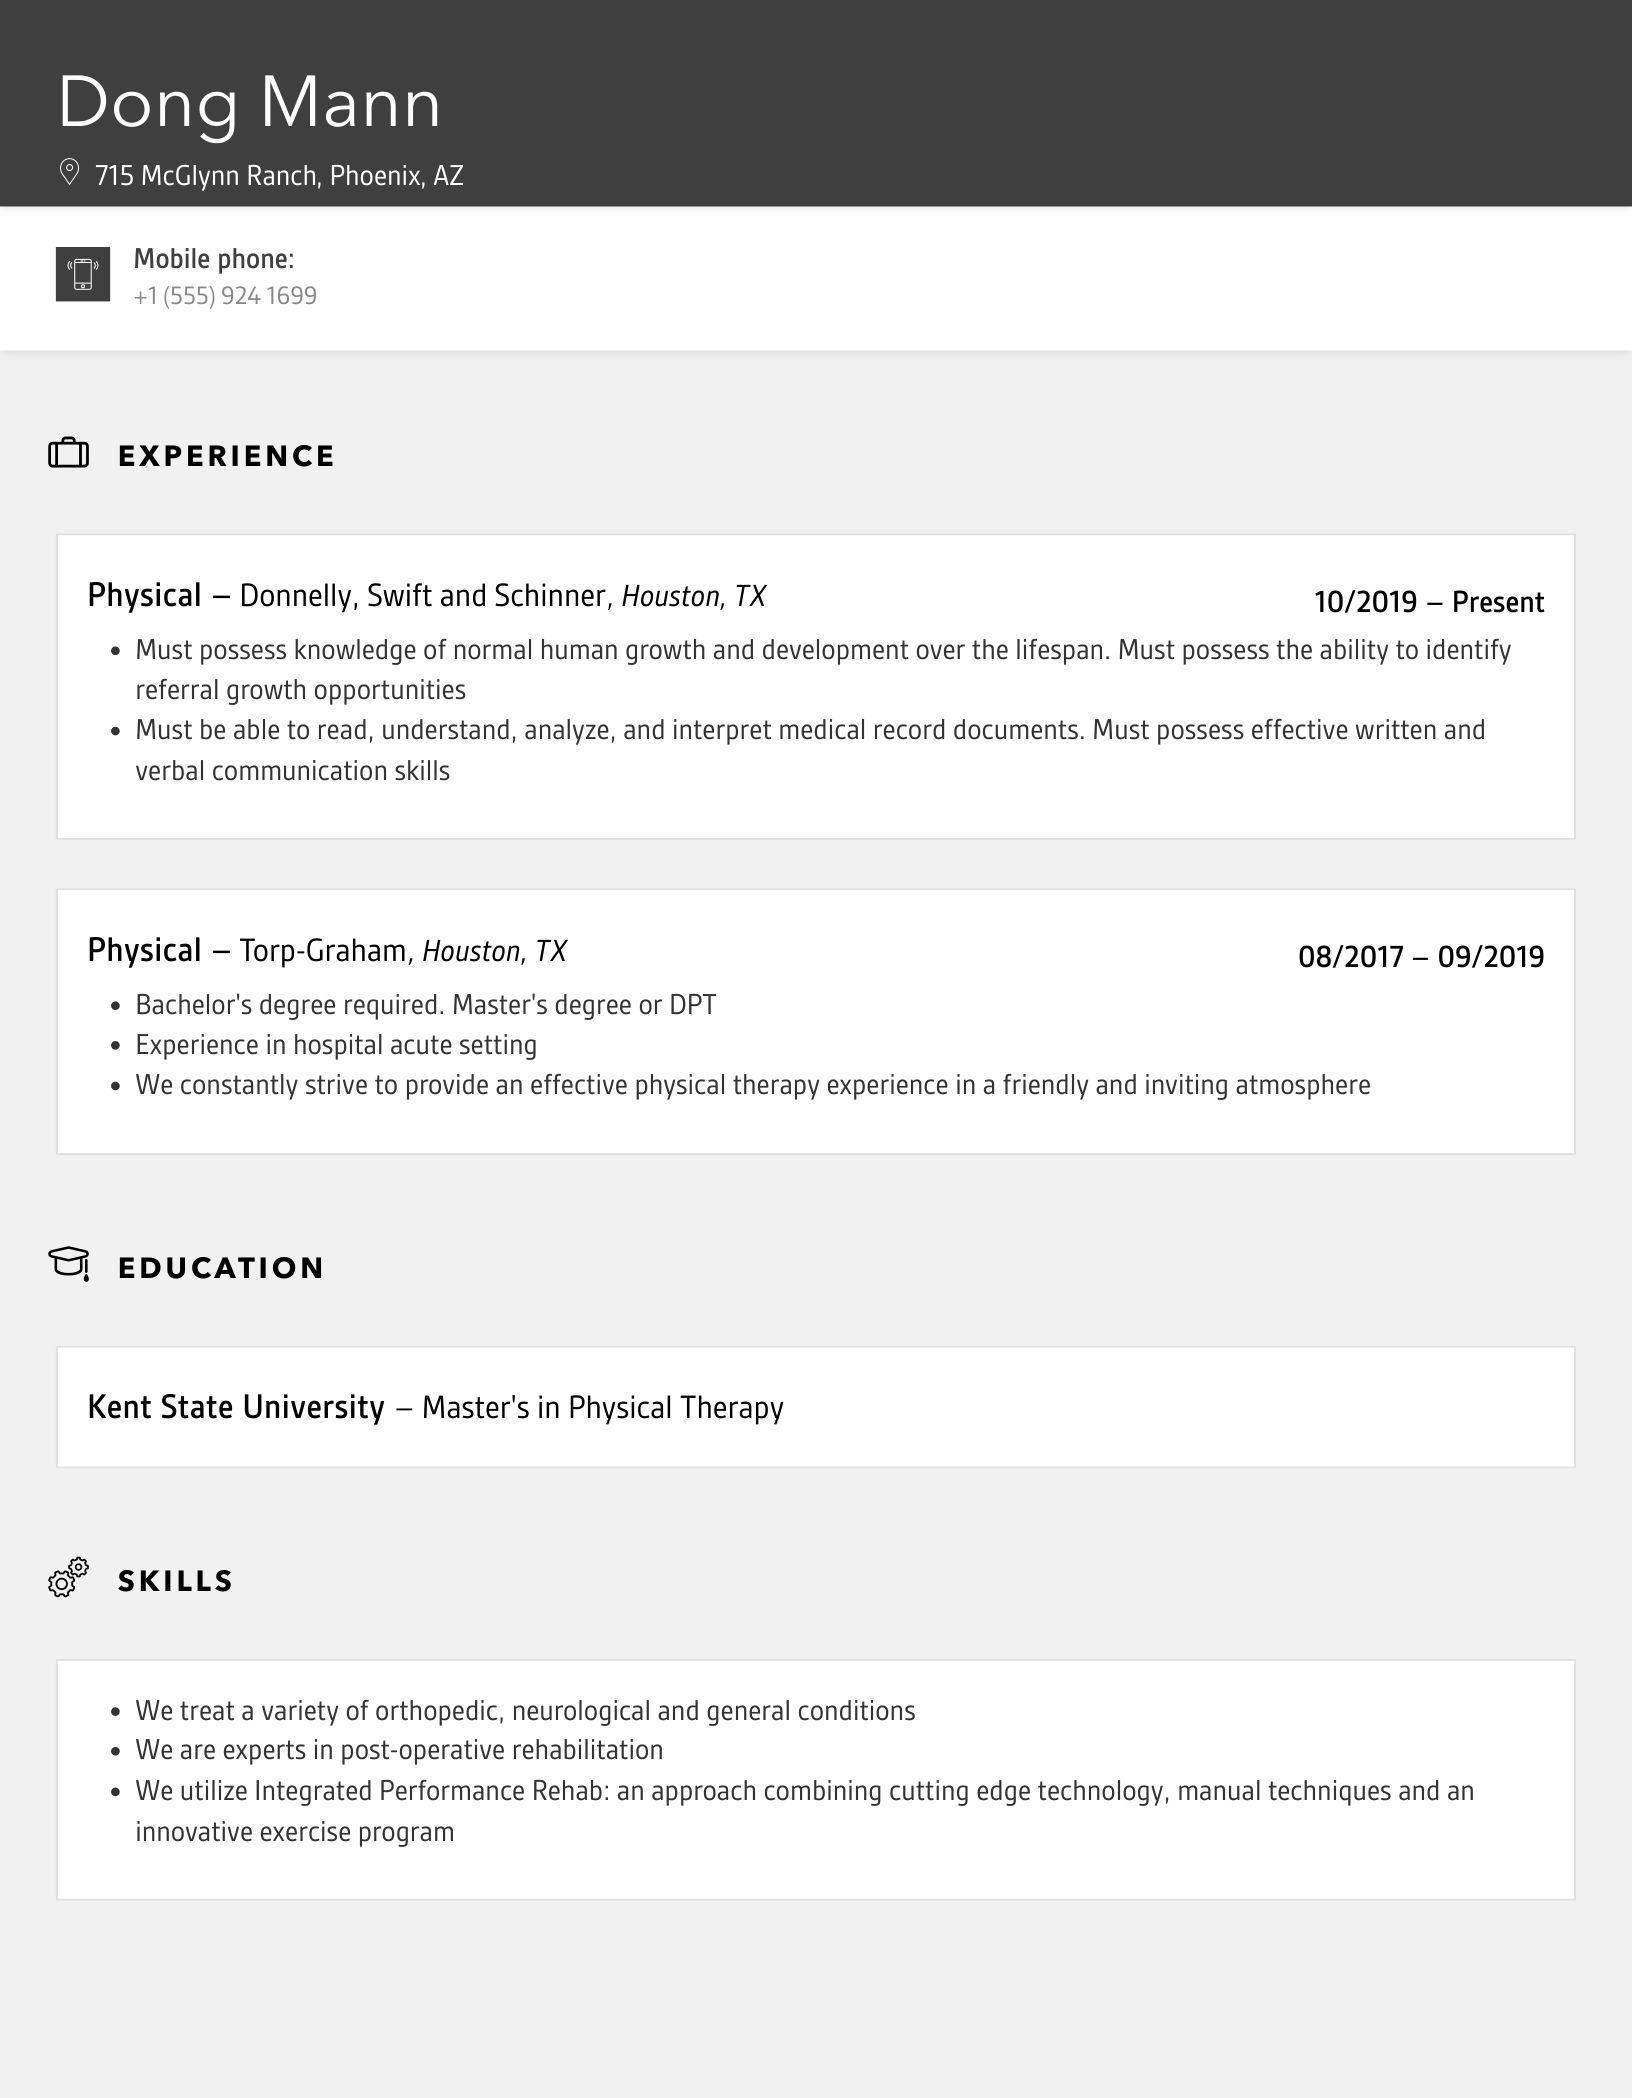Click the Torp-Graham employer name

tap(323, 950)
